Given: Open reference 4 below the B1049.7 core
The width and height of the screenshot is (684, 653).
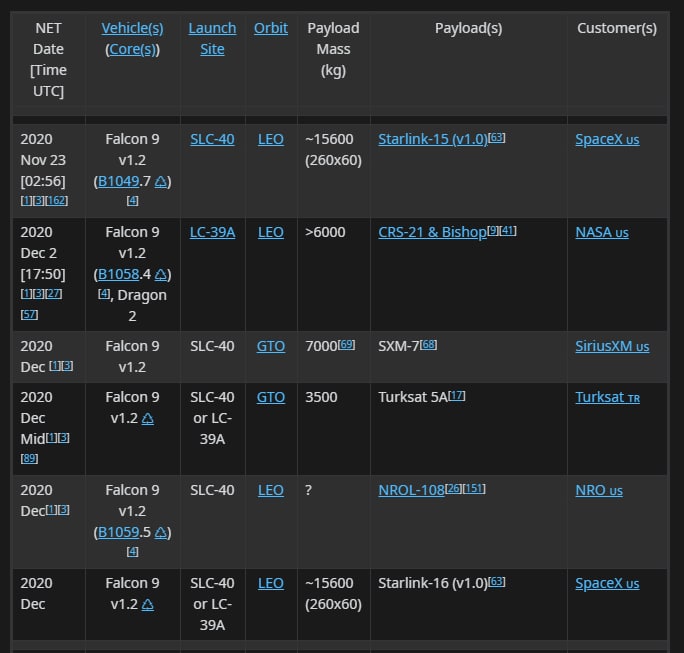Looking at the screenshot, I should tap(132, 201).
